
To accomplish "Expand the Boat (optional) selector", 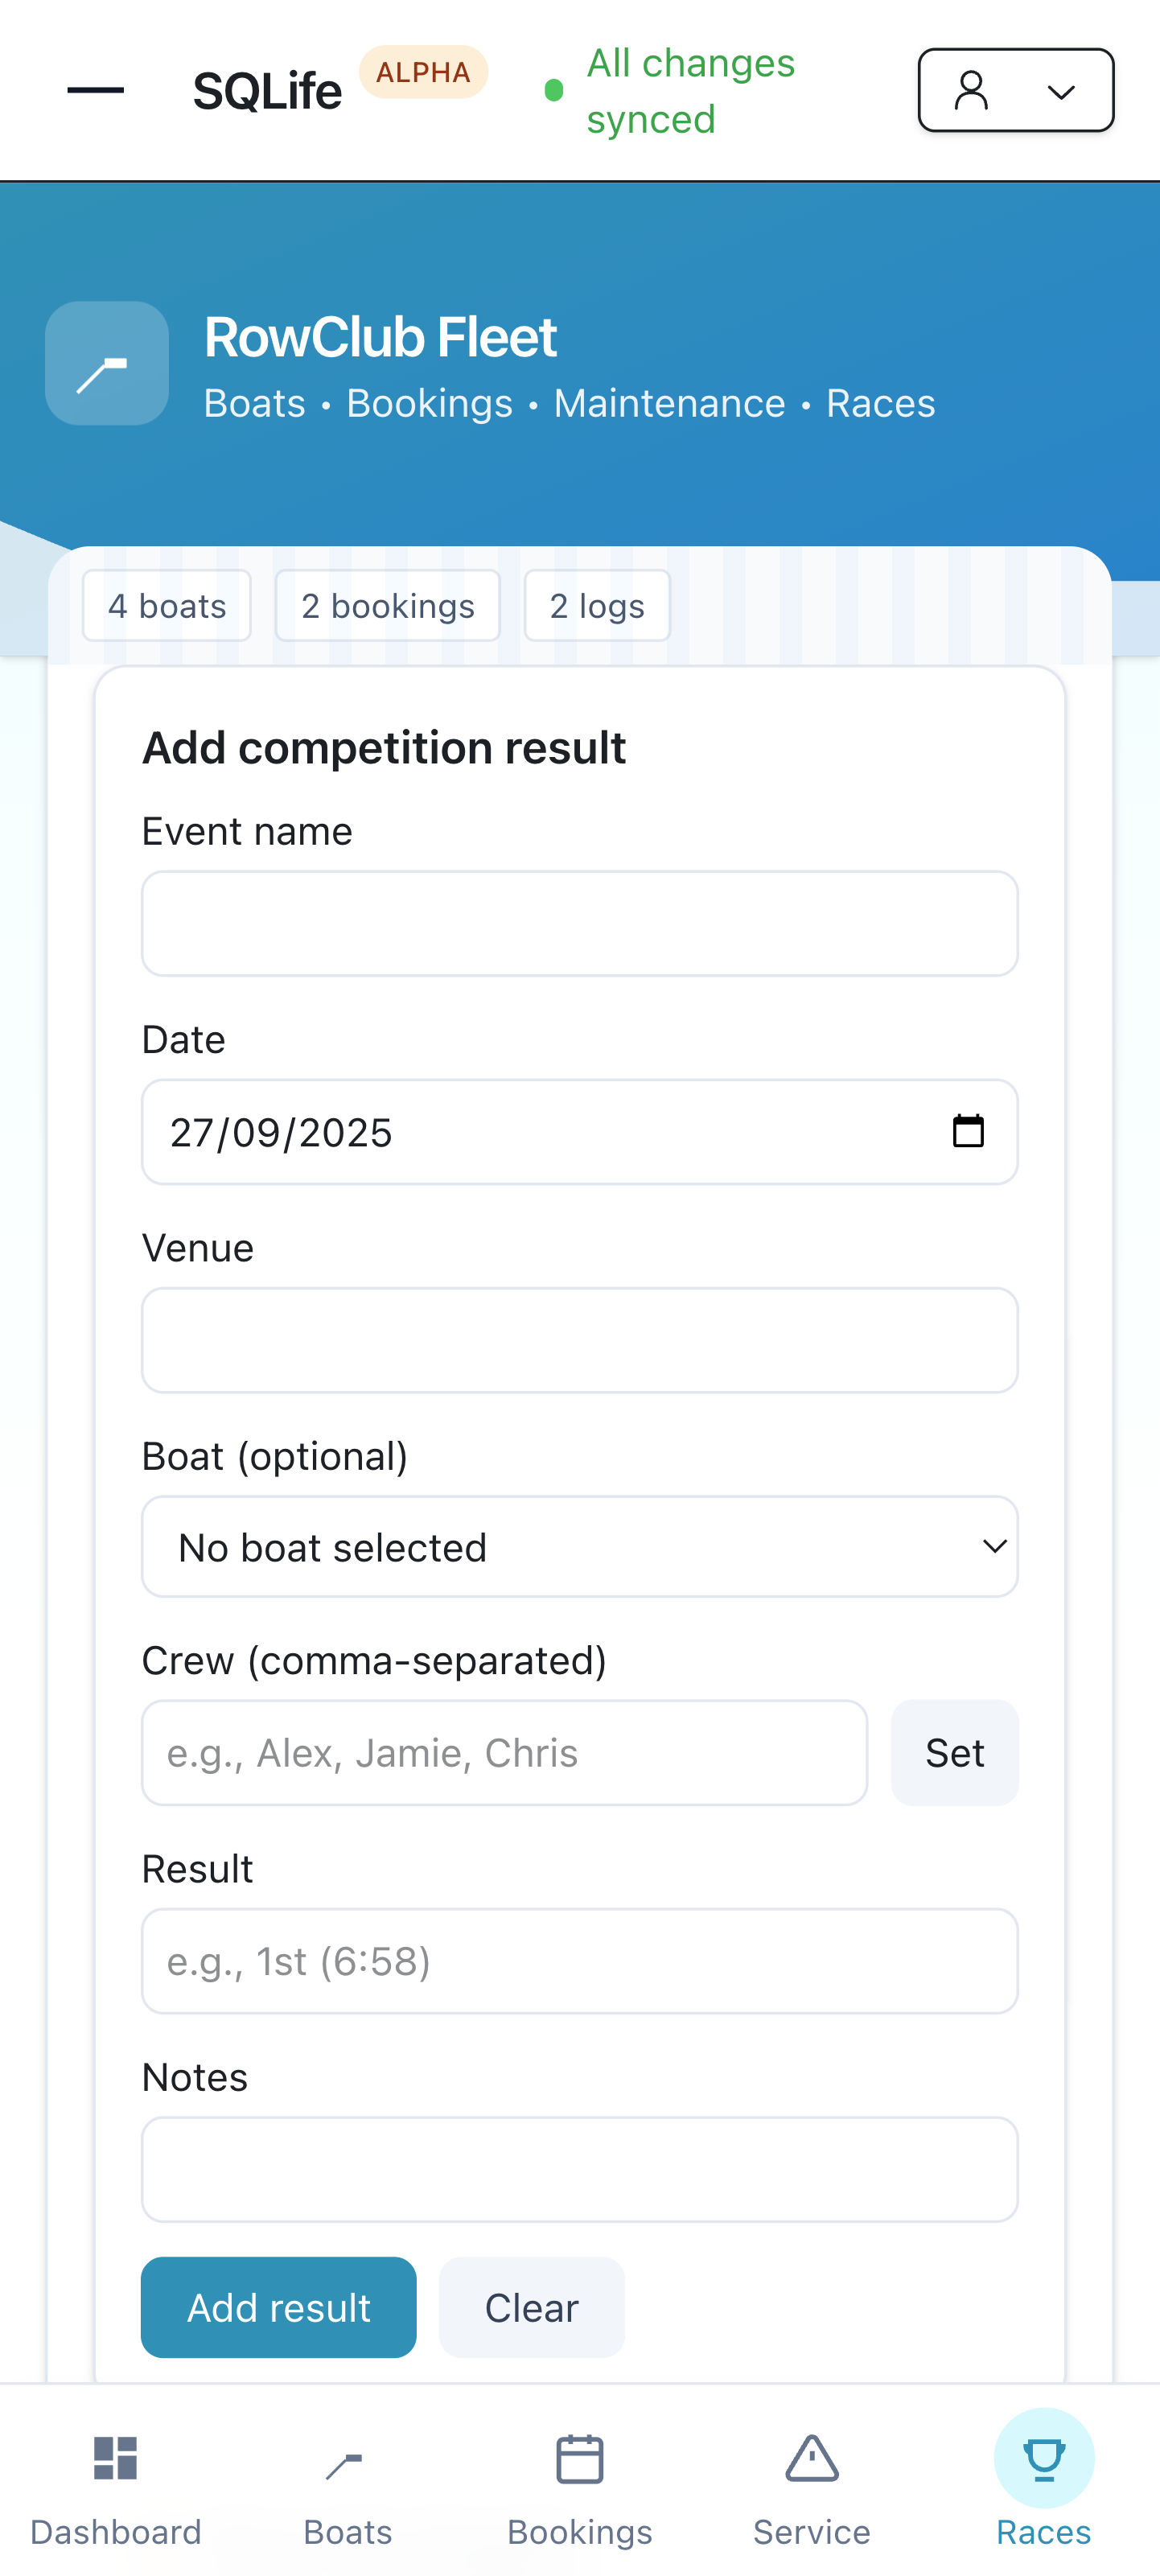I will (x=579, y=1547).
